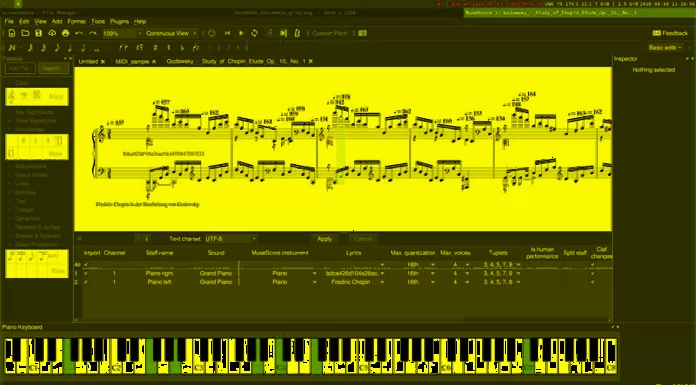The image size is (696, 385).
Task: Open the Format menu
Action: click(76, 21)
